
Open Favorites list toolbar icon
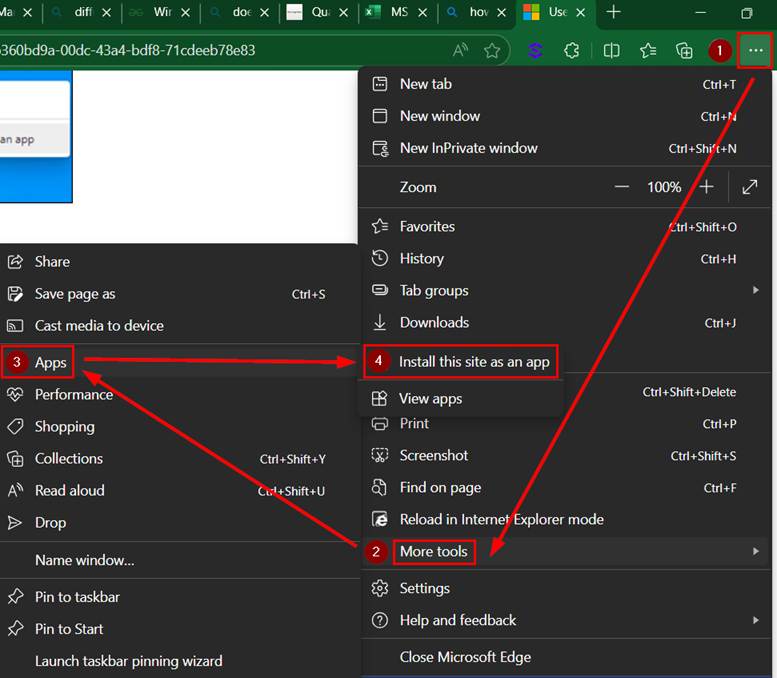[x=648, y=50]
